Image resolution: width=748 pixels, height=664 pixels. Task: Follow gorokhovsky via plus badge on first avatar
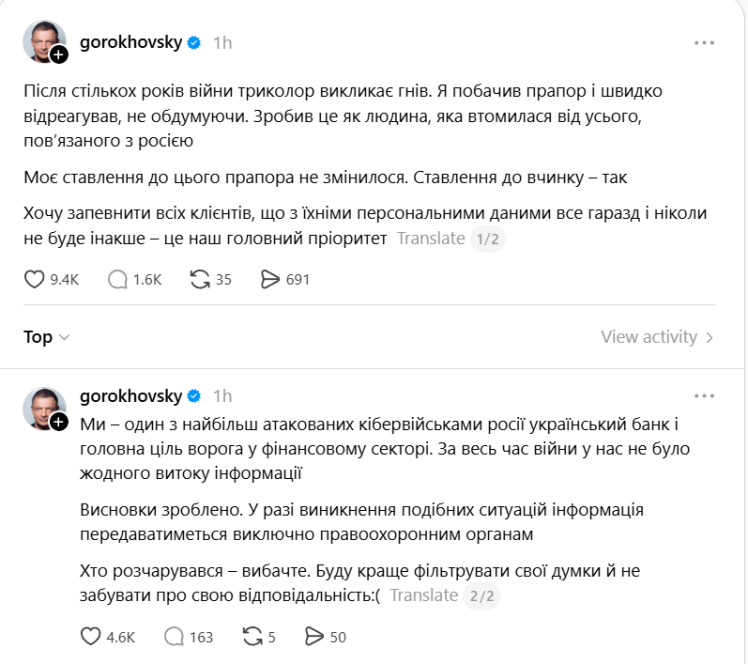[59, 55]
